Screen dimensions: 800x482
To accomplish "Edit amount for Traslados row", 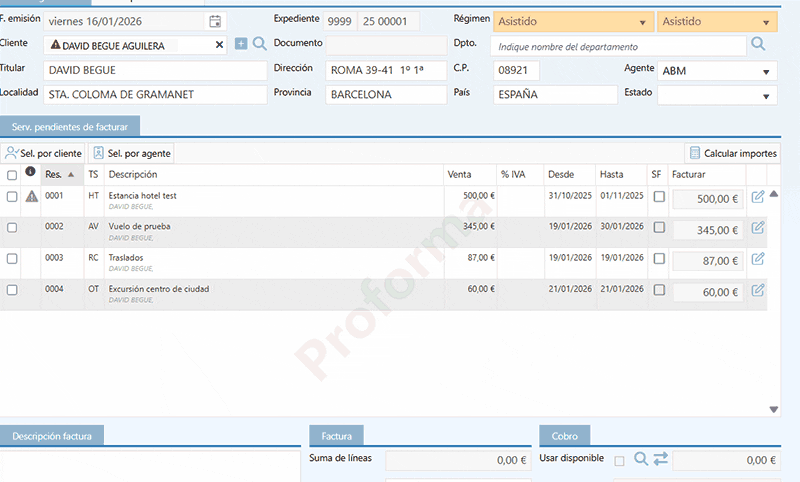I will [x=758, y=259].
